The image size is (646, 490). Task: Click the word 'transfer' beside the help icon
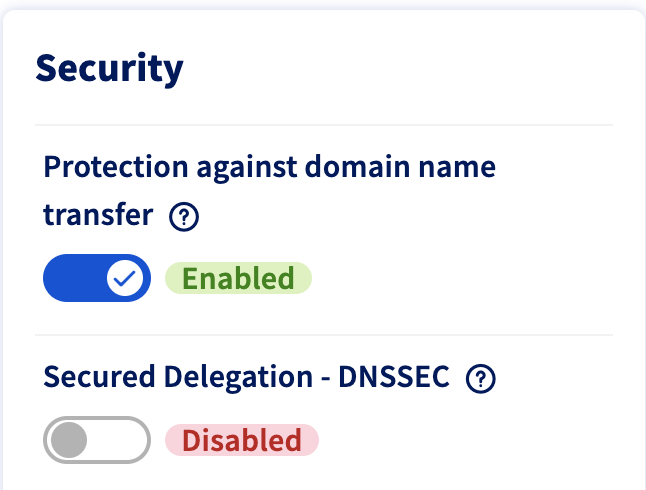point(98,215)
